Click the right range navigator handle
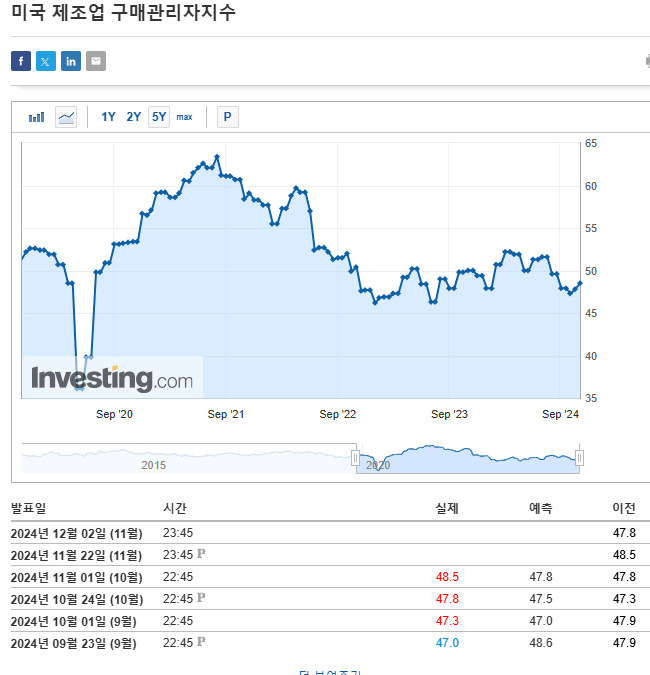This screenshot has height=675, width=650. pos(579,458)
